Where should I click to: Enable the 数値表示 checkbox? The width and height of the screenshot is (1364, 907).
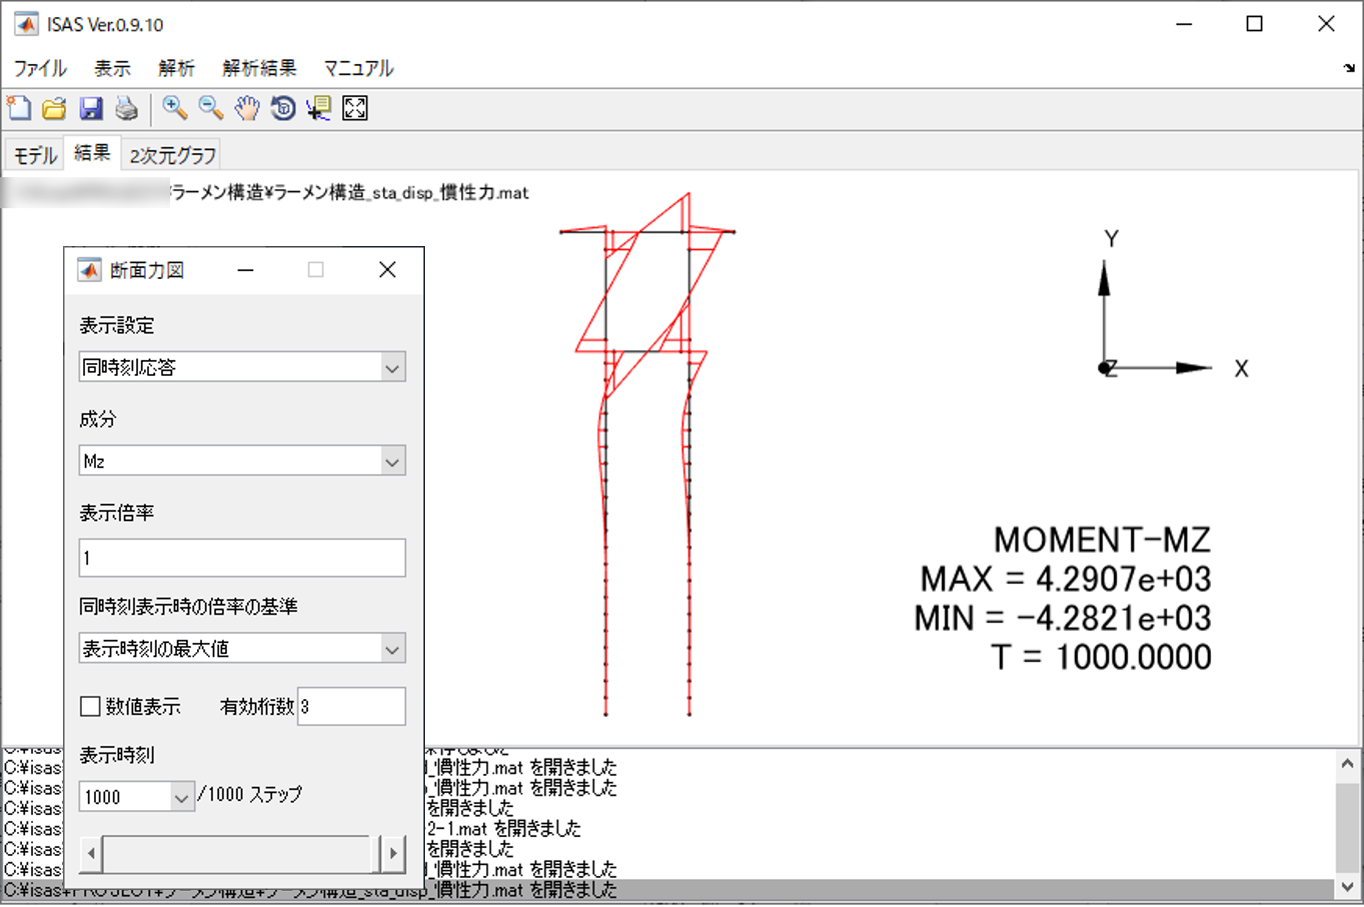tap(90, 706)
